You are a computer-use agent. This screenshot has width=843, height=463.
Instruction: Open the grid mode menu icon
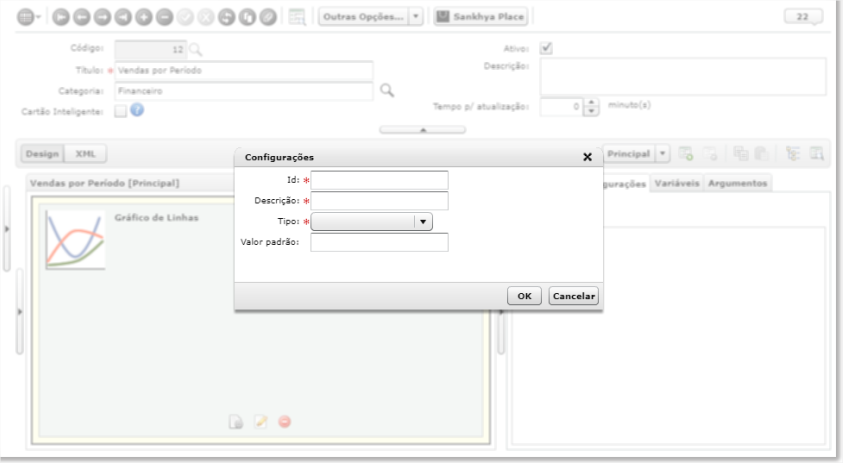pyautogui.click(x=28, y=17)
